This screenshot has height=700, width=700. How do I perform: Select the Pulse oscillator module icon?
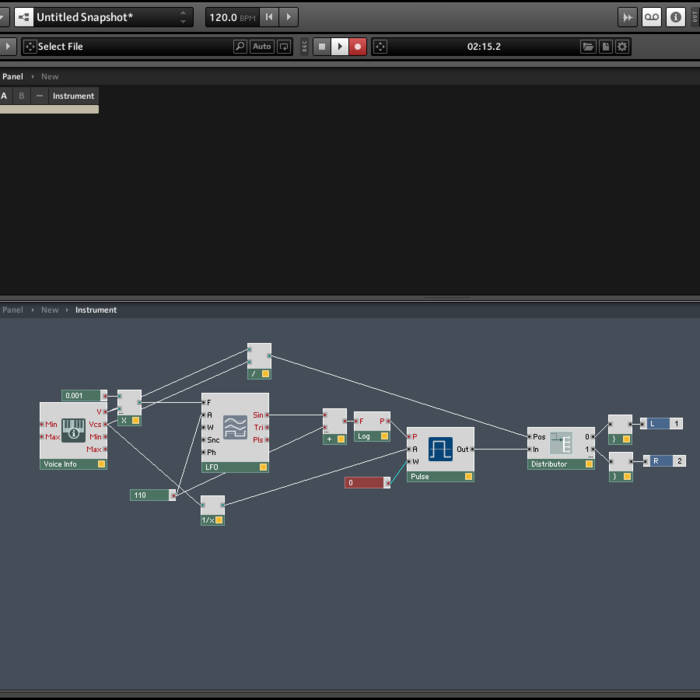pos(440,449)
